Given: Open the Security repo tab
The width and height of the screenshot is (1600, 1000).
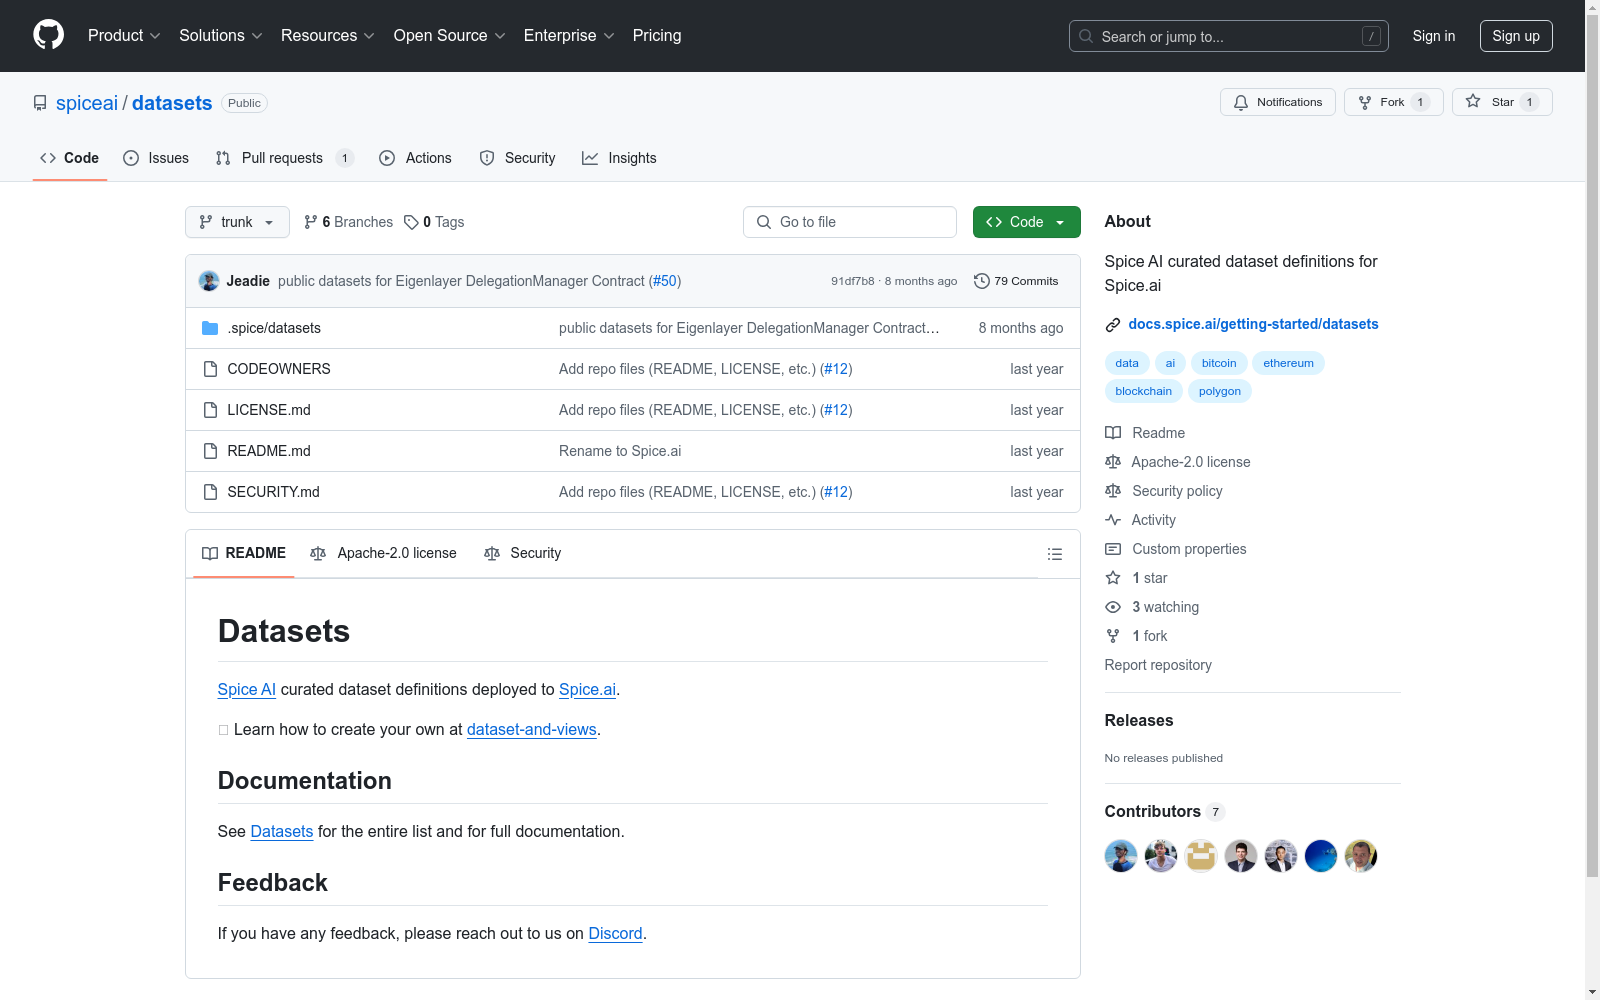Looking at the screenshot, I should [517, 158].
